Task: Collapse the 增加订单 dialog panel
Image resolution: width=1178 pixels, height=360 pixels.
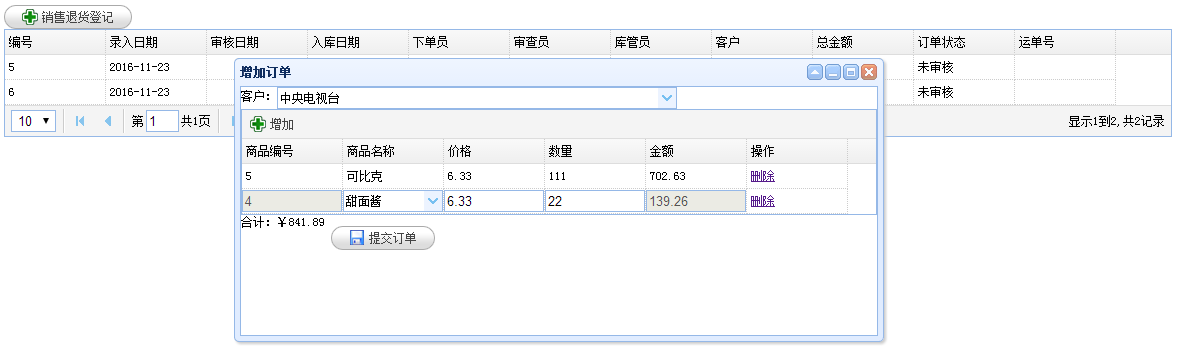Action: (815, 72)
